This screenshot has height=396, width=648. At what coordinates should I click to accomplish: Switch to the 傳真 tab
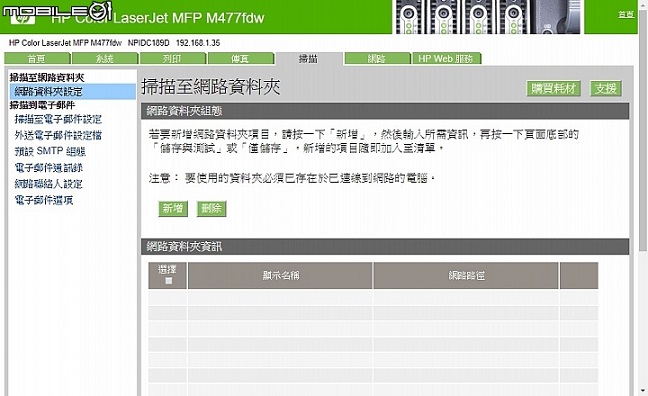click(241, 59)
